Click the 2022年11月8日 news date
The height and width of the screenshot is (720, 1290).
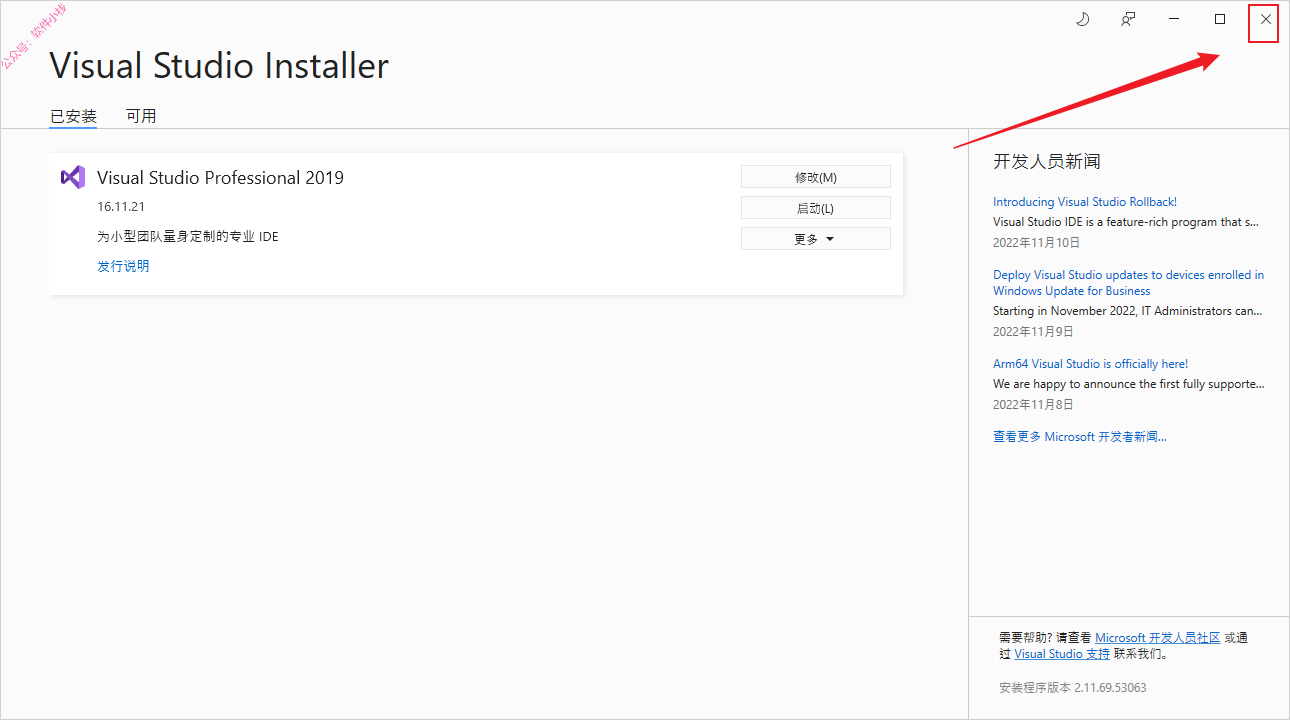point(1033,404)
